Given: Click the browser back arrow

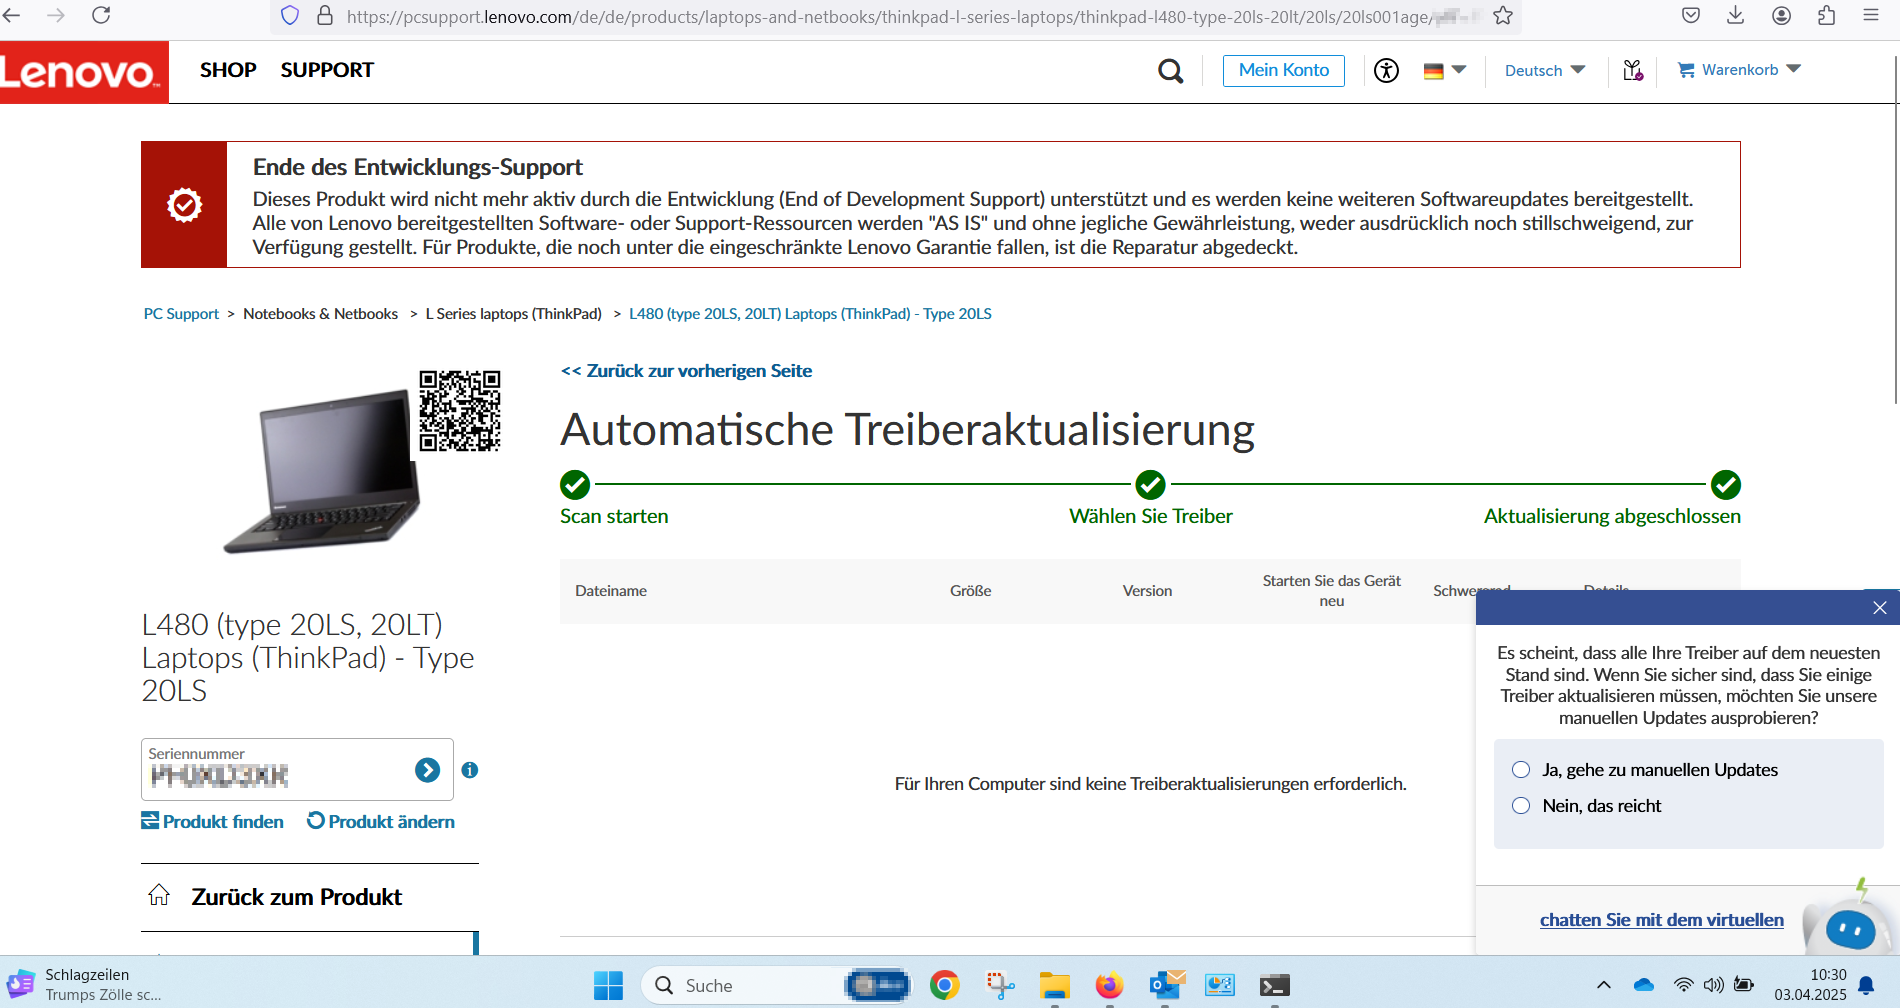Looking at the screenshot, I should pos(13,16).
